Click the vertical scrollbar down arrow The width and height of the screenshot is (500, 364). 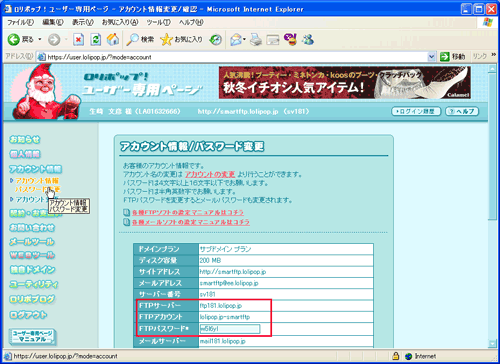(x=492, y=343)
